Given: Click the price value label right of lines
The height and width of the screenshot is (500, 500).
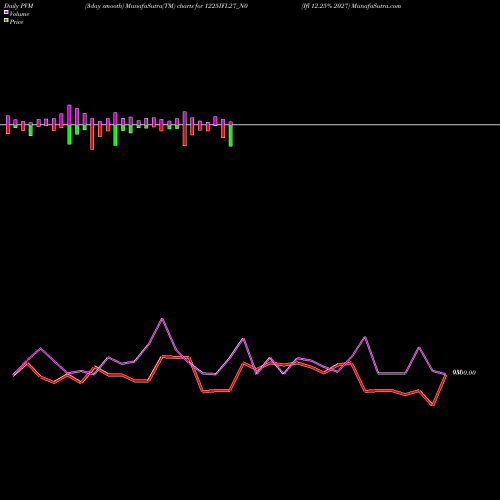Looking at the screenshot, I should [x=464, y=372].
